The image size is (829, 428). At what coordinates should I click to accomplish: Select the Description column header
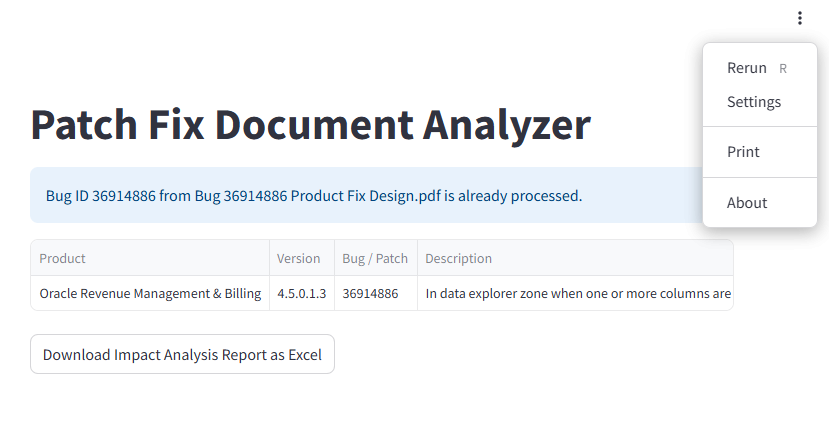coord(458,258)
